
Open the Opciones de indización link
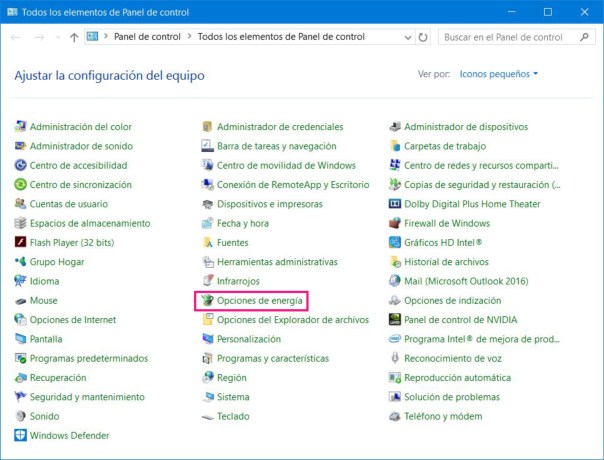(453, 300)
